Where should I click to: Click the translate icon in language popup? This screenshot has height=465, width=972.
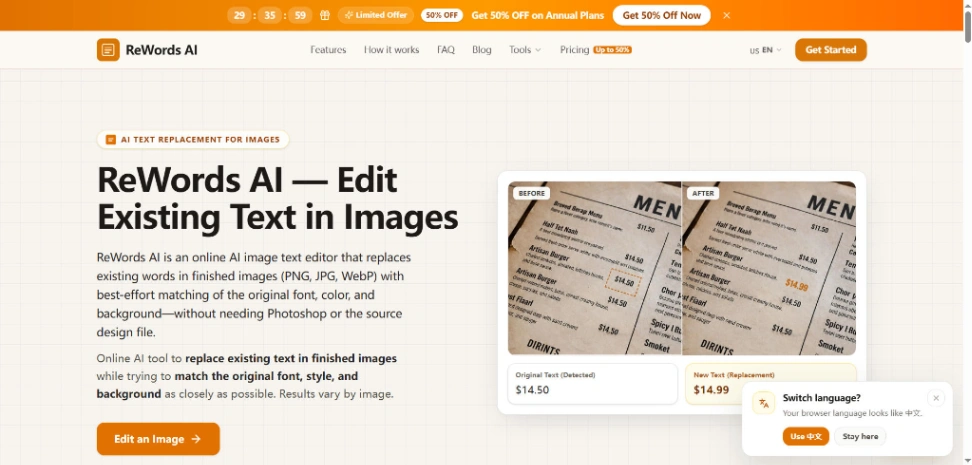tap(764, 403)
